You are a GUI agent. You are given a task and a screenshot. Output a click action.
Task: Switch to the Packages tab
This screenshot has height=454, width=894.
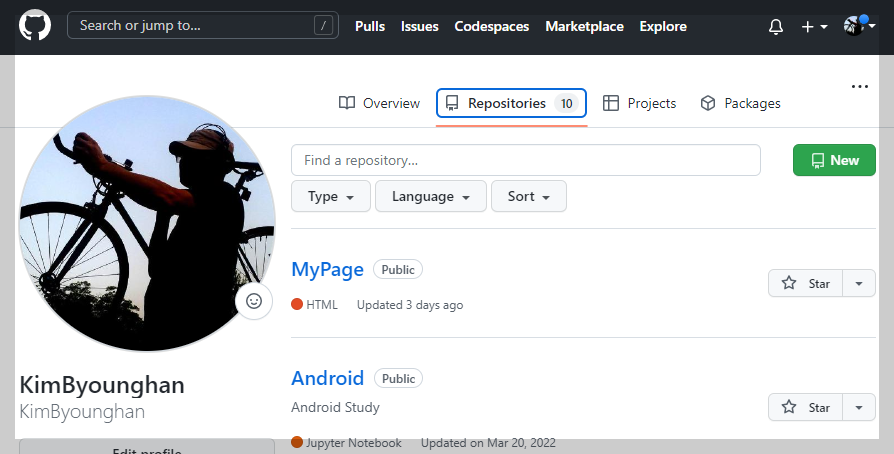click(x=740, y=103)
